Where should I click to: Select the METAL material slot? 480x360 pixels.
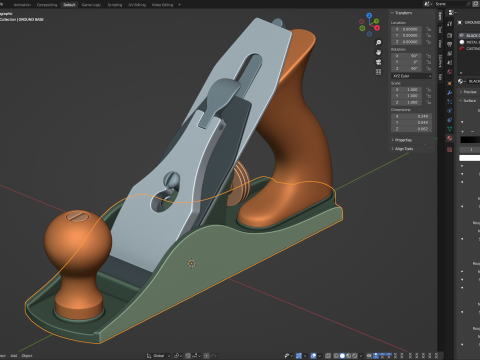469,42
